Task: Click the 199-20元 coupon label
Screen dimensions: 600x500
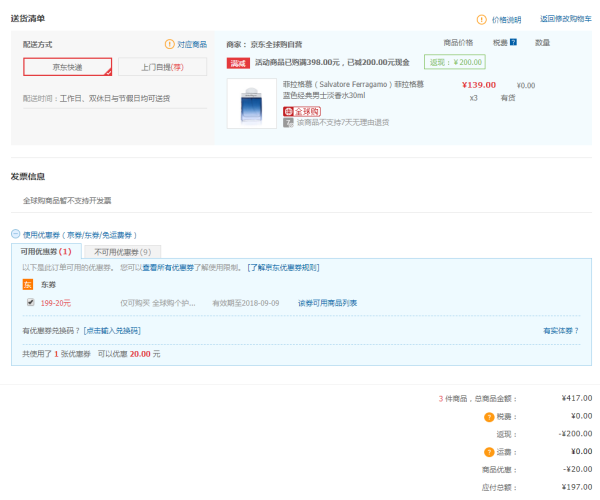Action: (x=56, y=303)
